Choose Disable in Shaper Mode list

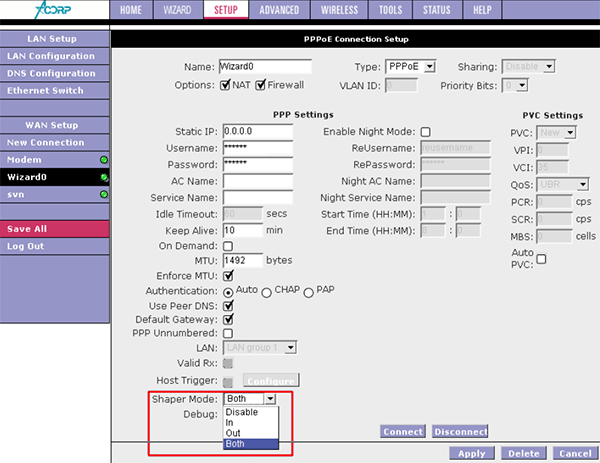[x=251, y=412]
